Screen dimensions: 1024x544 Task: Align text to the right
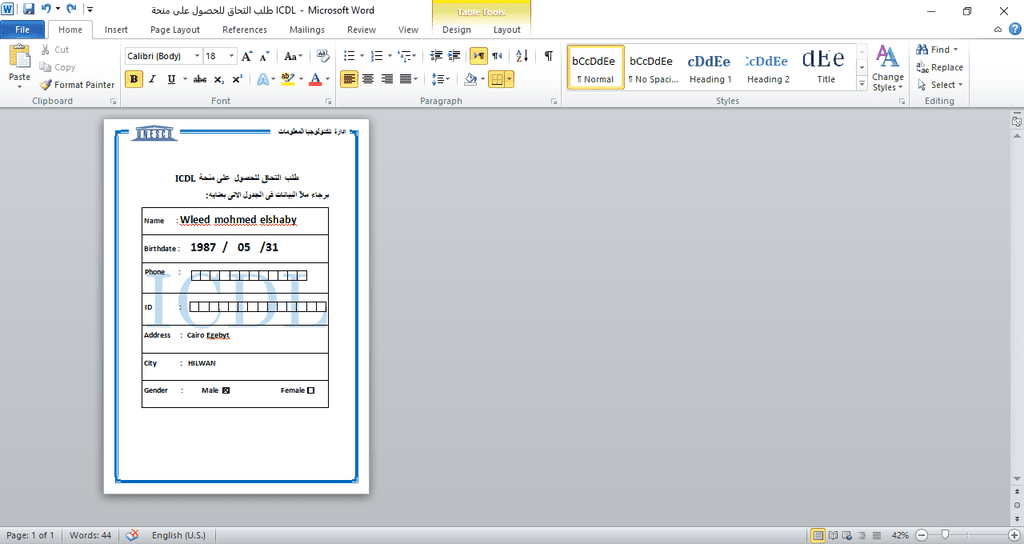[387, 79]
